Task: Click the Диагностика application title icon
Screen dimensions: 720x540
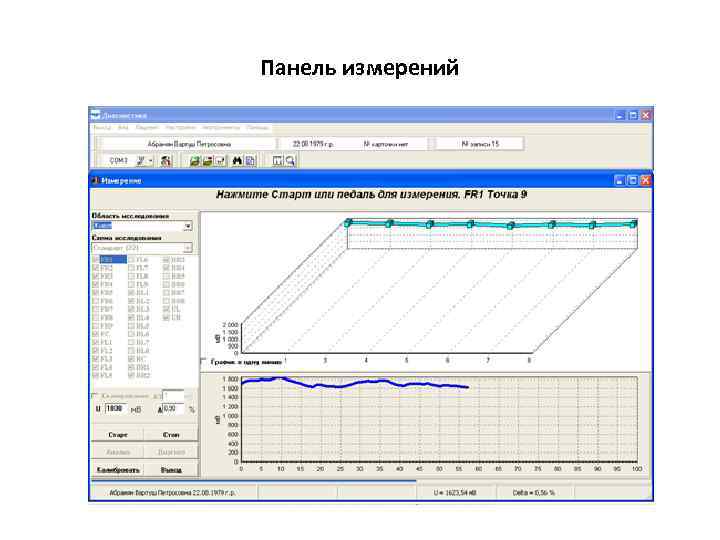Action: click(96, 115)
